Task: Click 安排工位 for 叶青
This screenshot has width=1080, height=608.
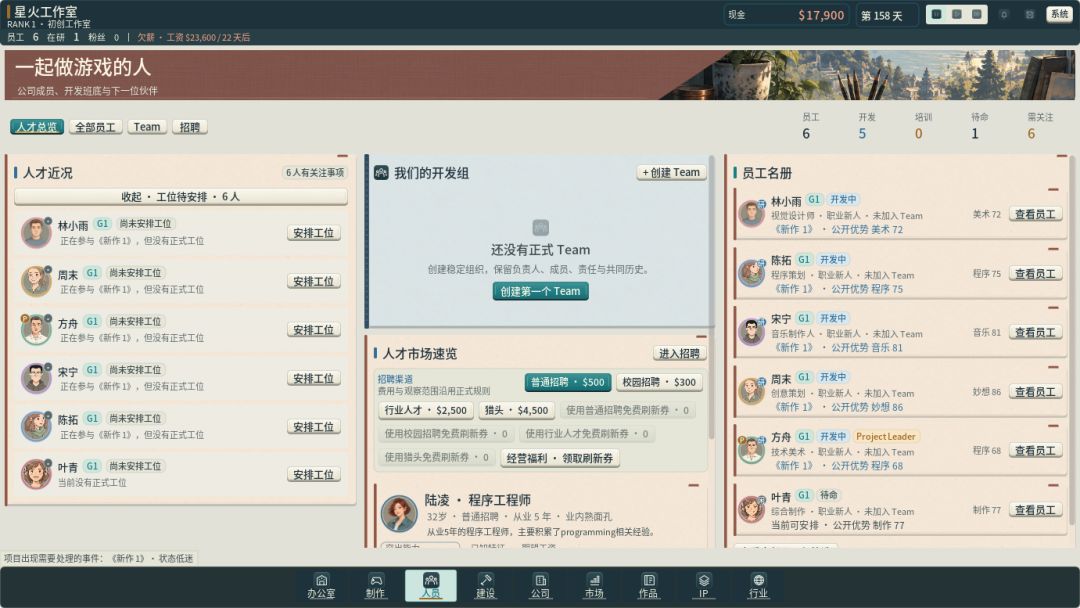Action: click(313, 475)
